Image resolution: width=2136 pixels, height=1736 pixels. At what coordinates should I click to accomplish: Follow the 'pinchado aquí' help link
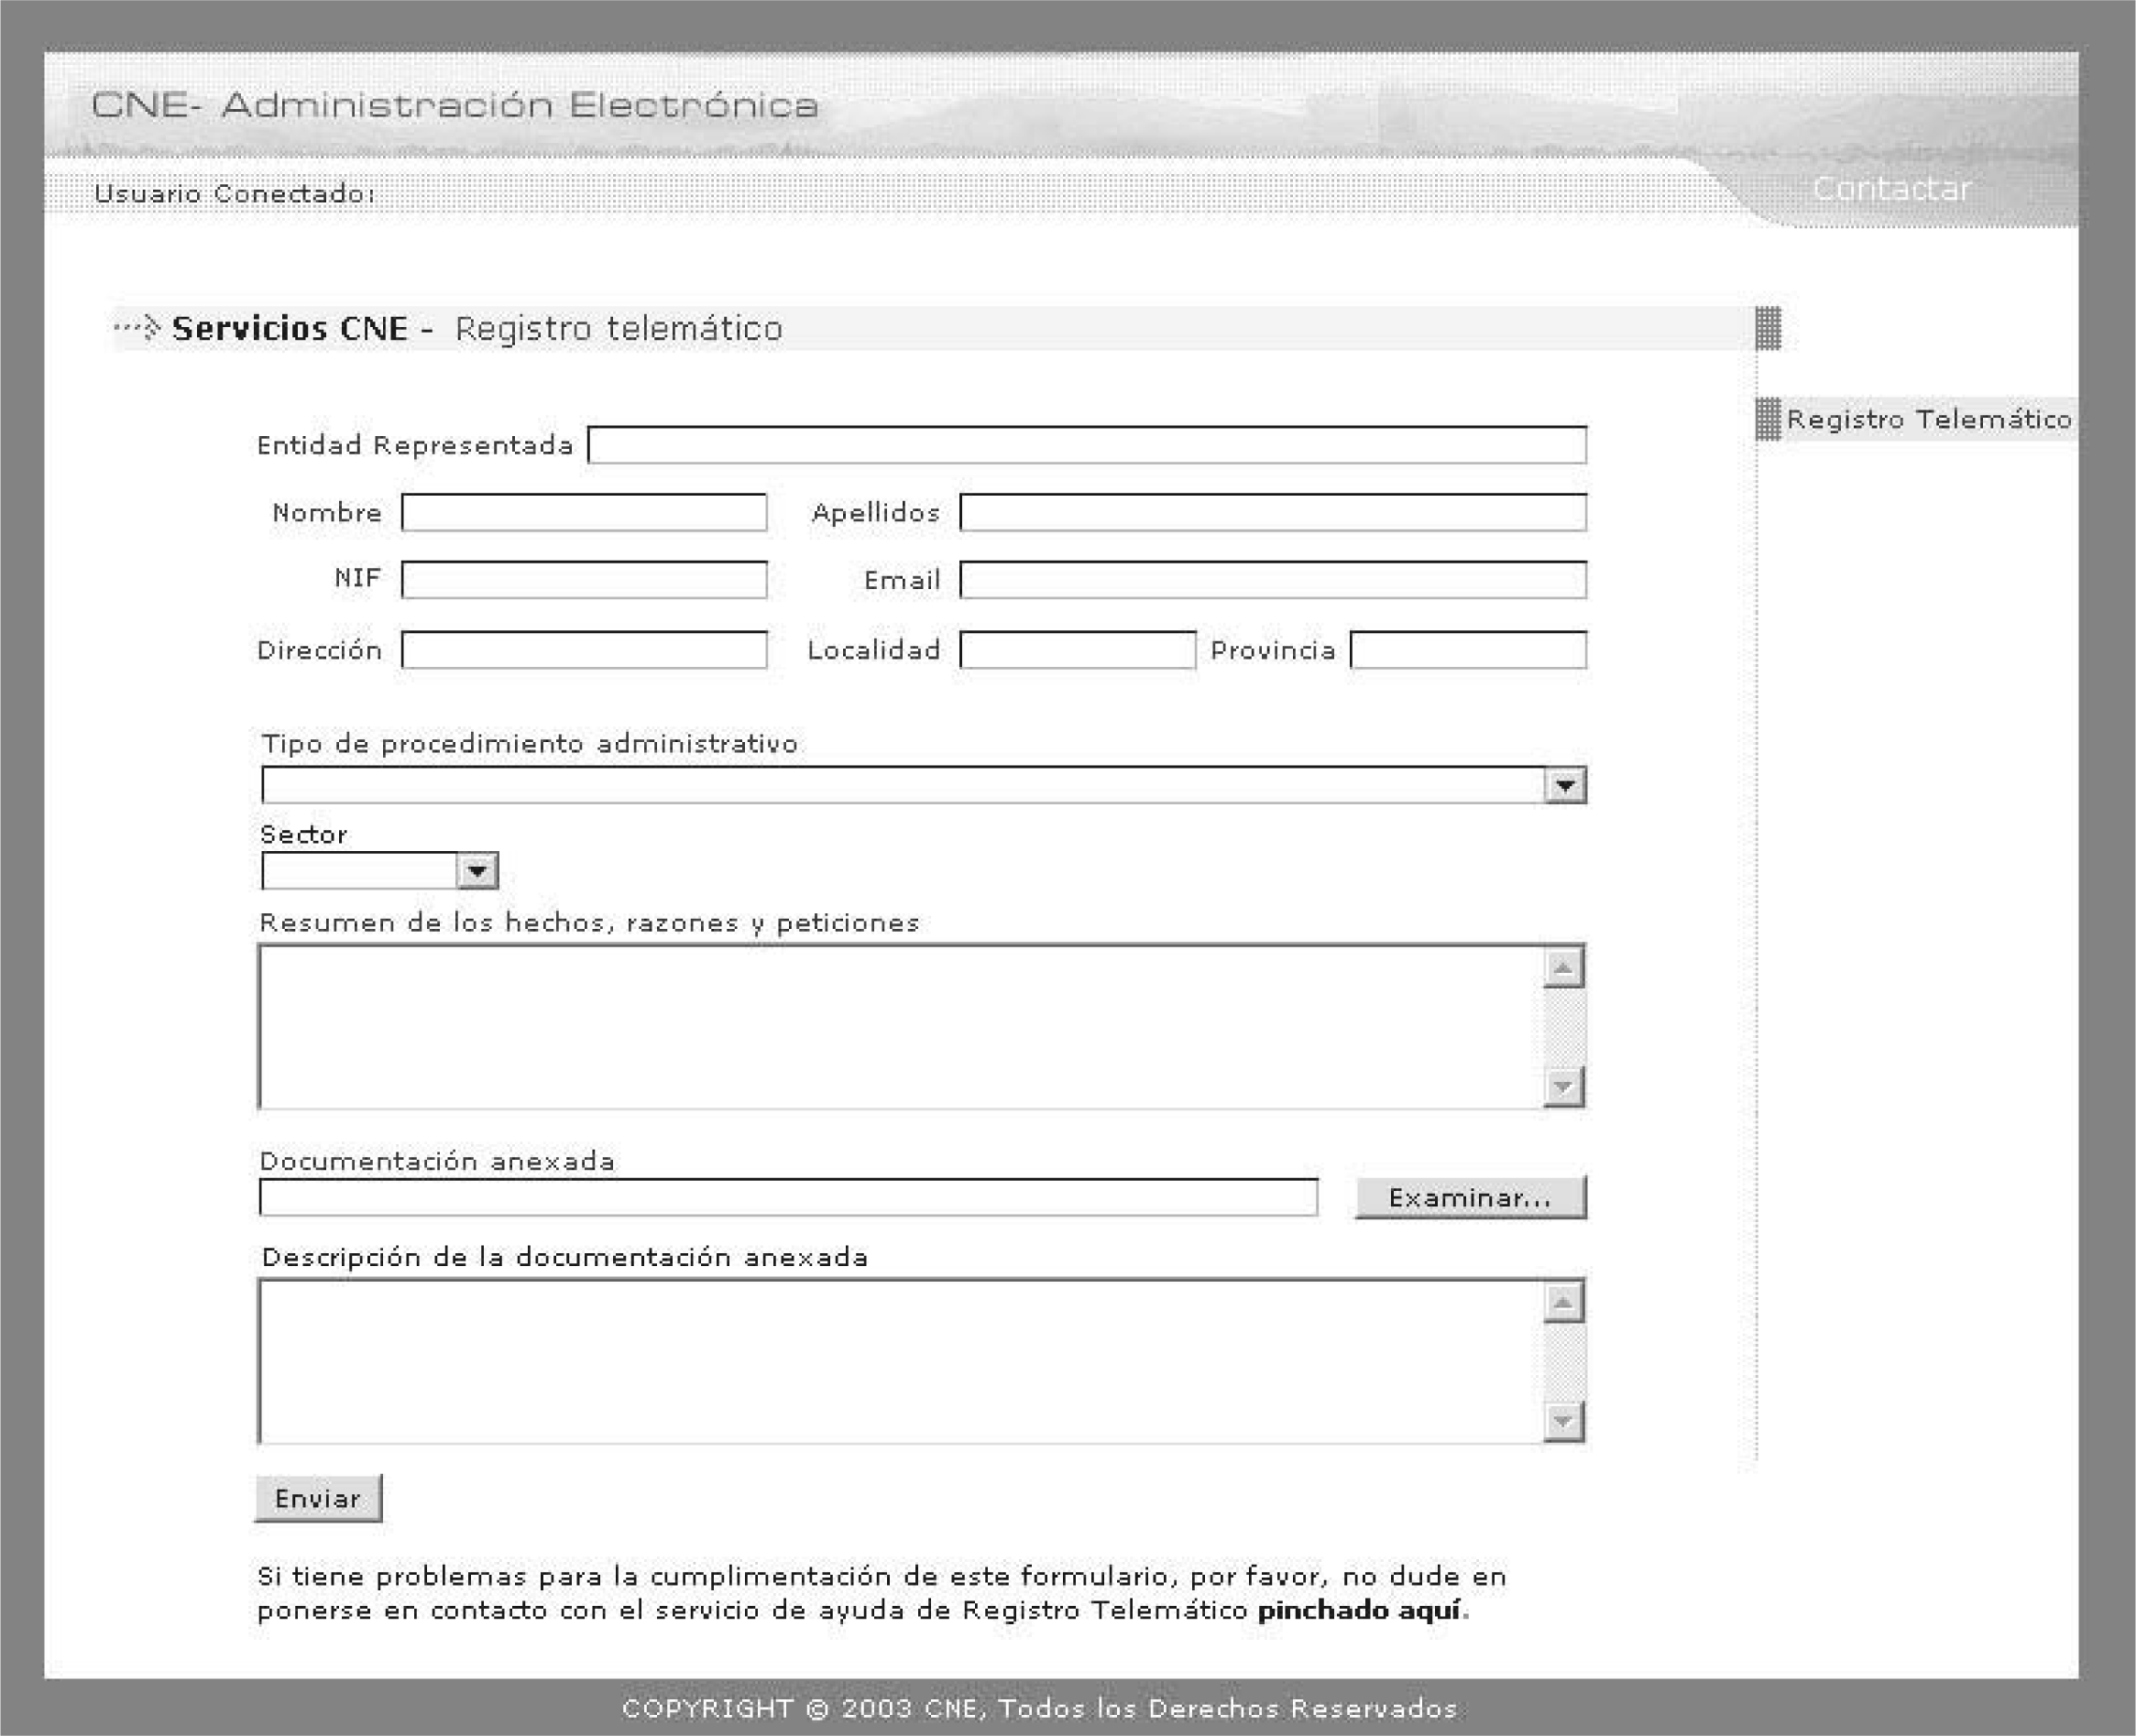tap(1360, 1611)
